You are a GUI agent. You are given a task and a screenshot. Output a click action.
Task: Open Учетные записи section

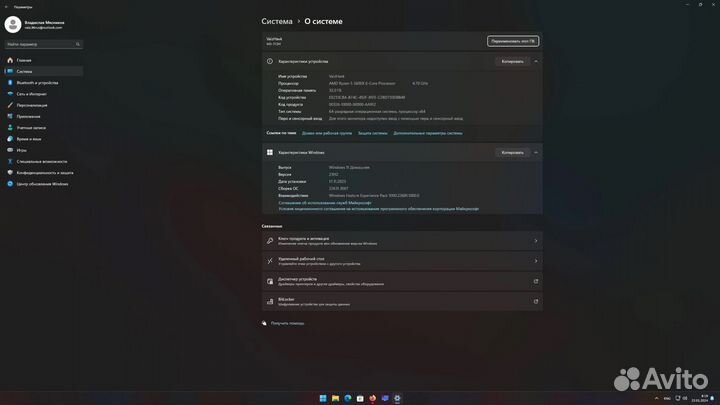pos(32,127)
